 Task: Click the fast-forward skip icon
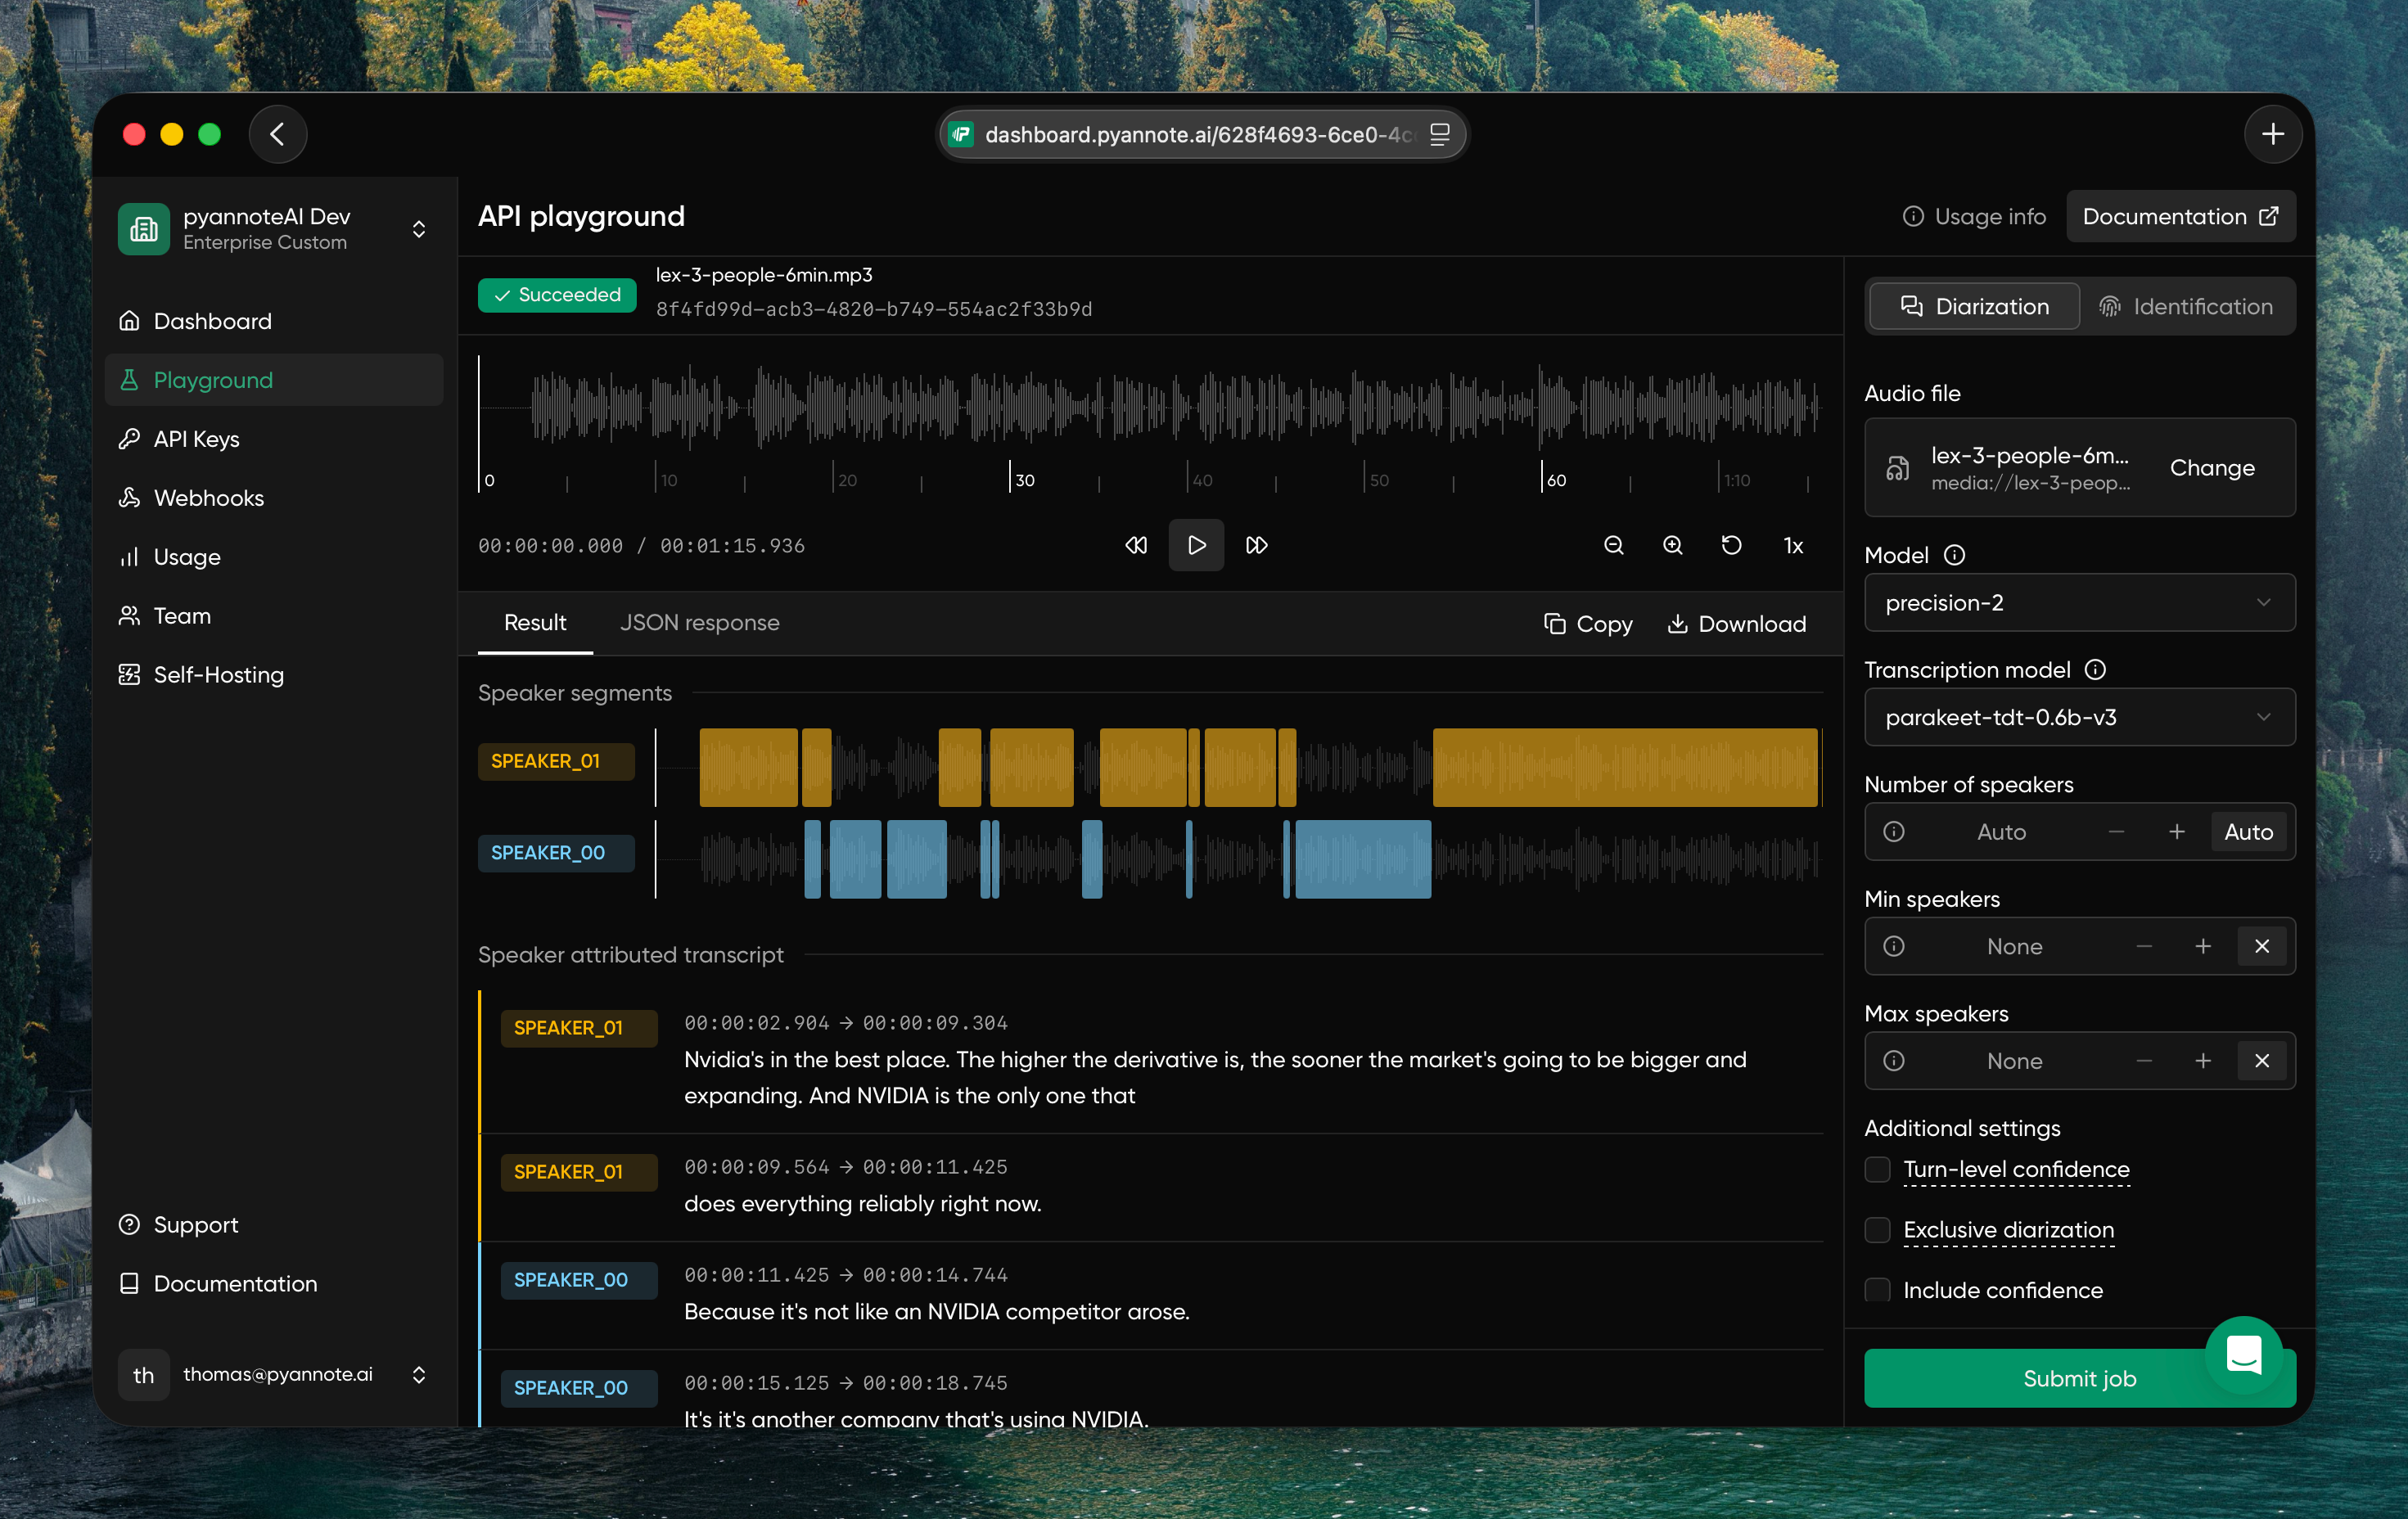pos(1257,545)
